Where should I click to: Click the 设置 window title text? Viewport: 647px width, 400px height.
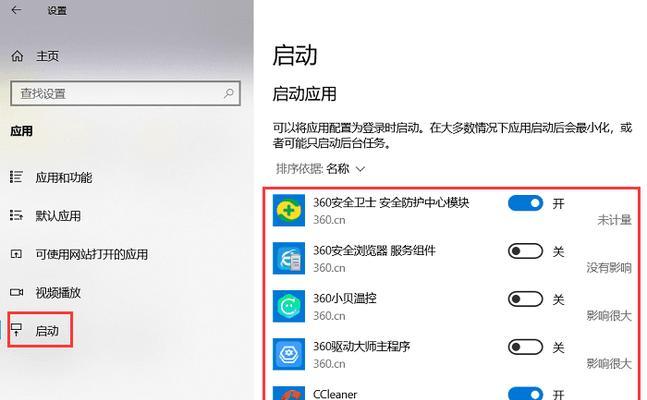[57, 11]
